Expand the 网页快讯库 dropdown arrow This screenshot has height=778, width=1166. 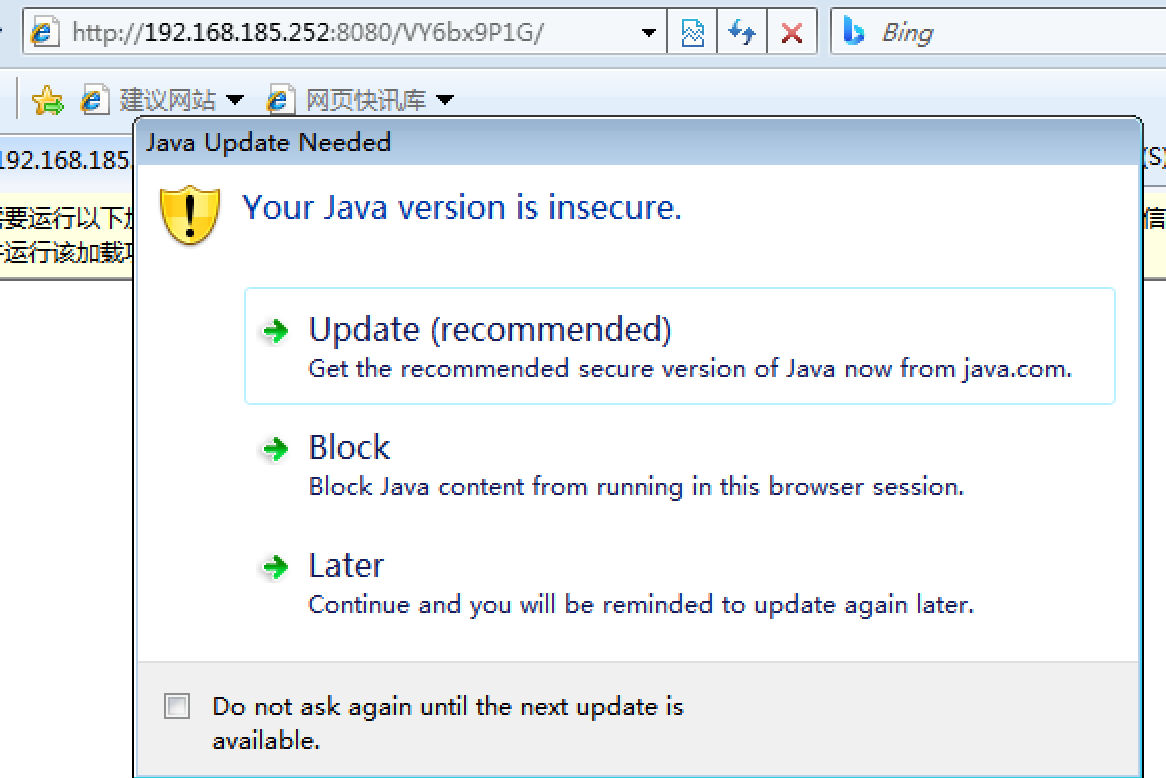tap(445, 100)
